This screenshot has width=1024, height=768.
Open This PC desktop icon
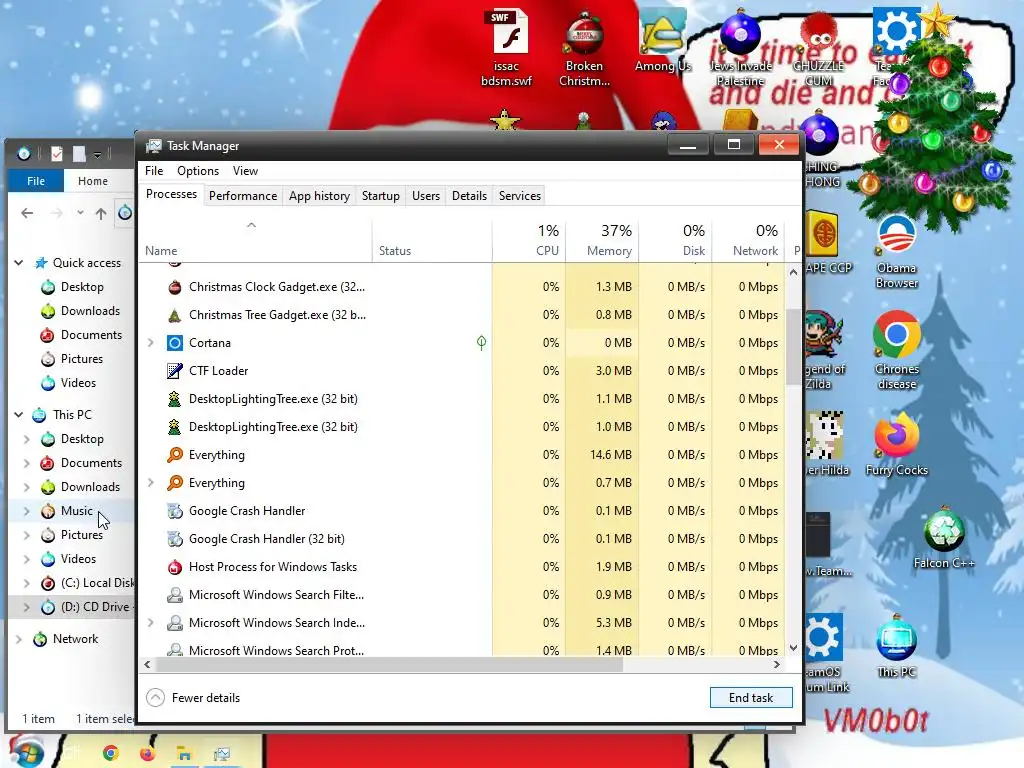point(897,647)
